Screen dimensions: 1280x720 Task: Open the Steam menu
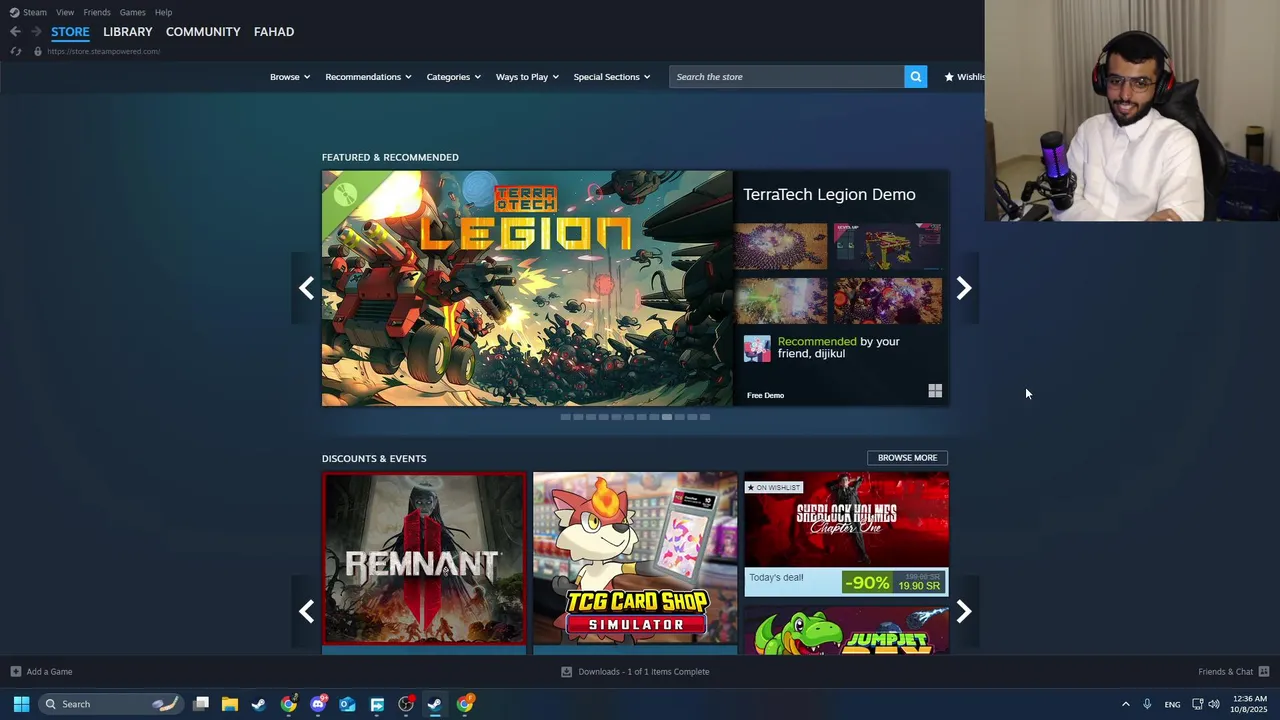tap(35, 12)
